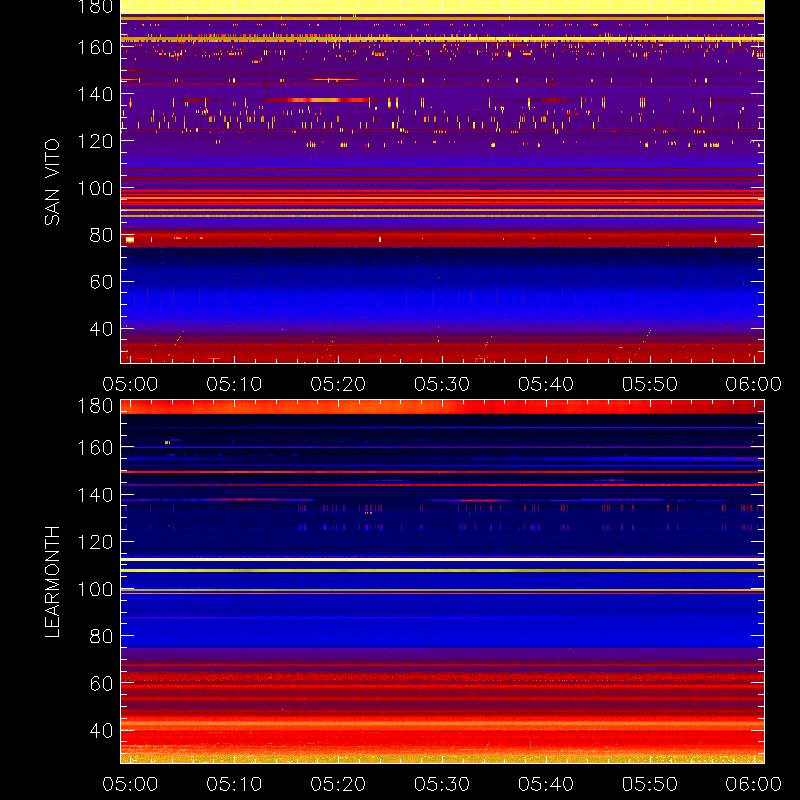Choose the 100 frequency label on Learmonth axis
This screenshot has width=800, height=800.
coord(95,589)
